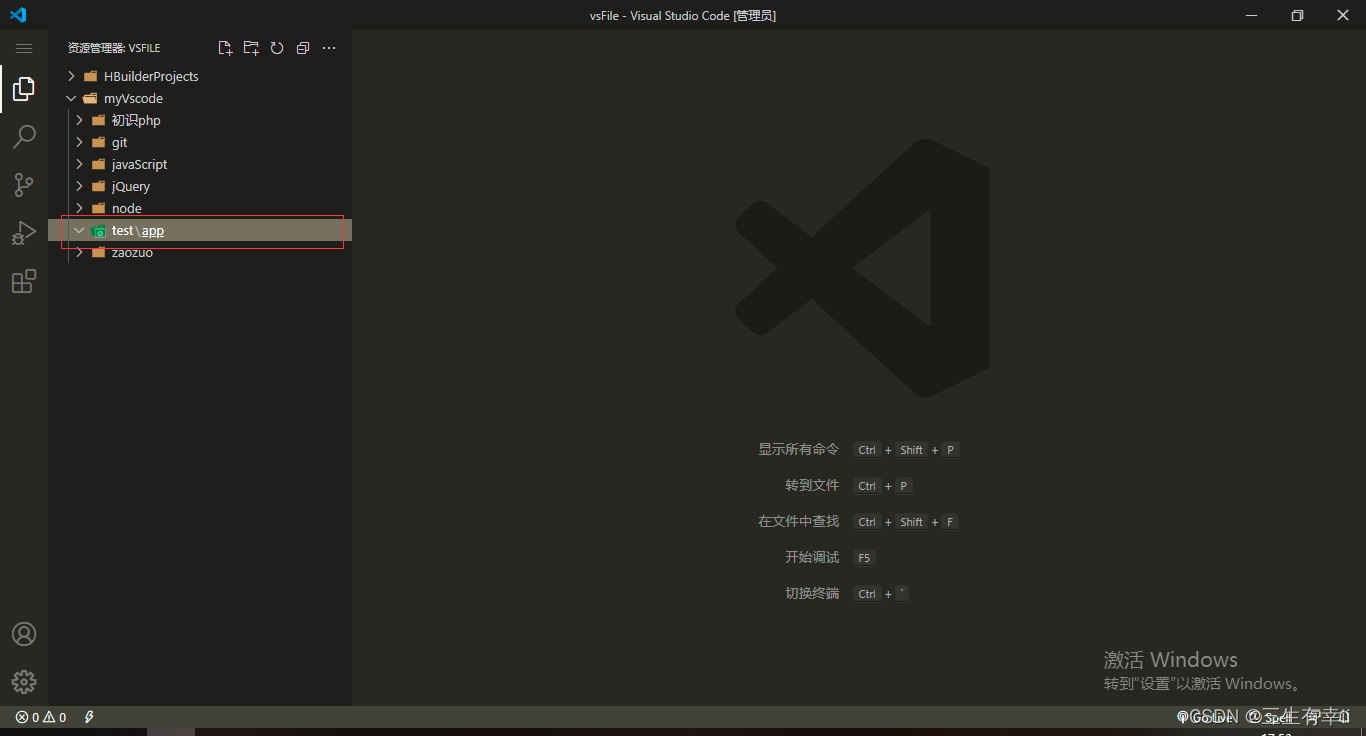1366x736 pixels.
Task: Select the myVscode folder name
Action: pyautogui.click(x=133, y=98)
